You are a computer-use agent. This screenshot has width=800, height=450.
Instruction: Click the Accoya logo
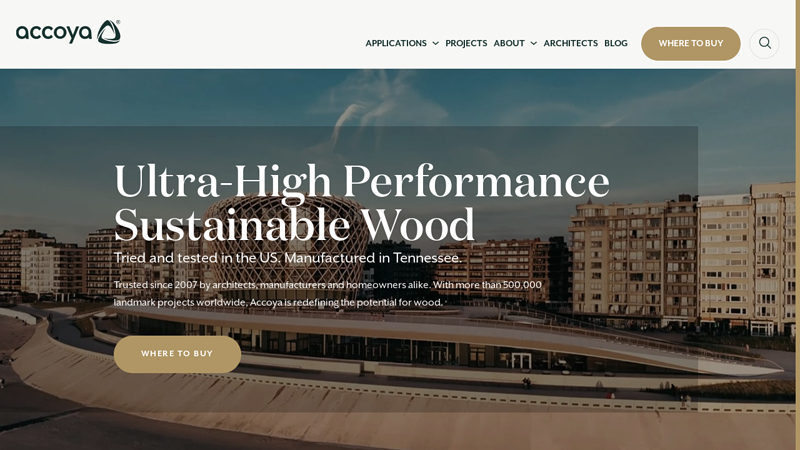[x=68, y=32]
